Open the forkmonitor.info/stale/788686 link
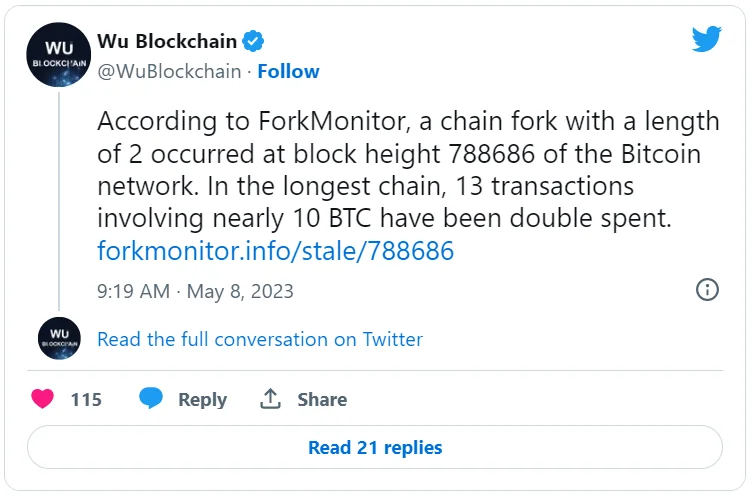 tap(276, 250)
